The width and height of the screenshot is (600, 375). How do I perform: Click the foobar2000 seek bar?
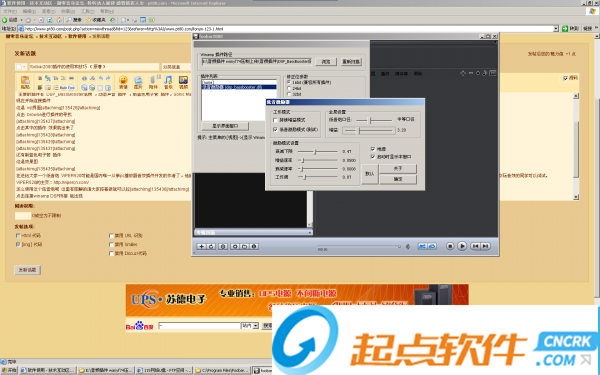359,246
